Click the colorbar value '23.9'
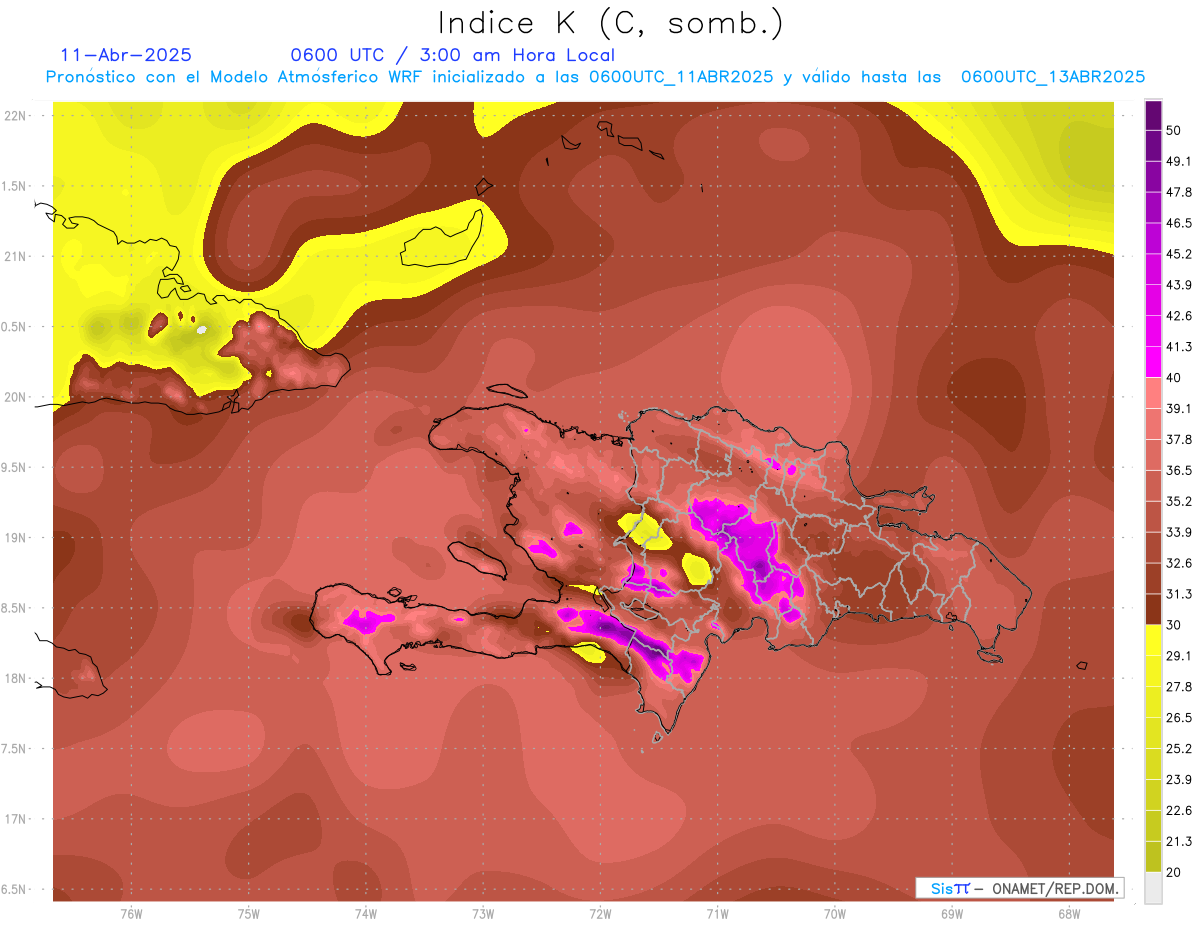The height and width of the screenshot is (927, 1200). click(x=1179, y=779)
